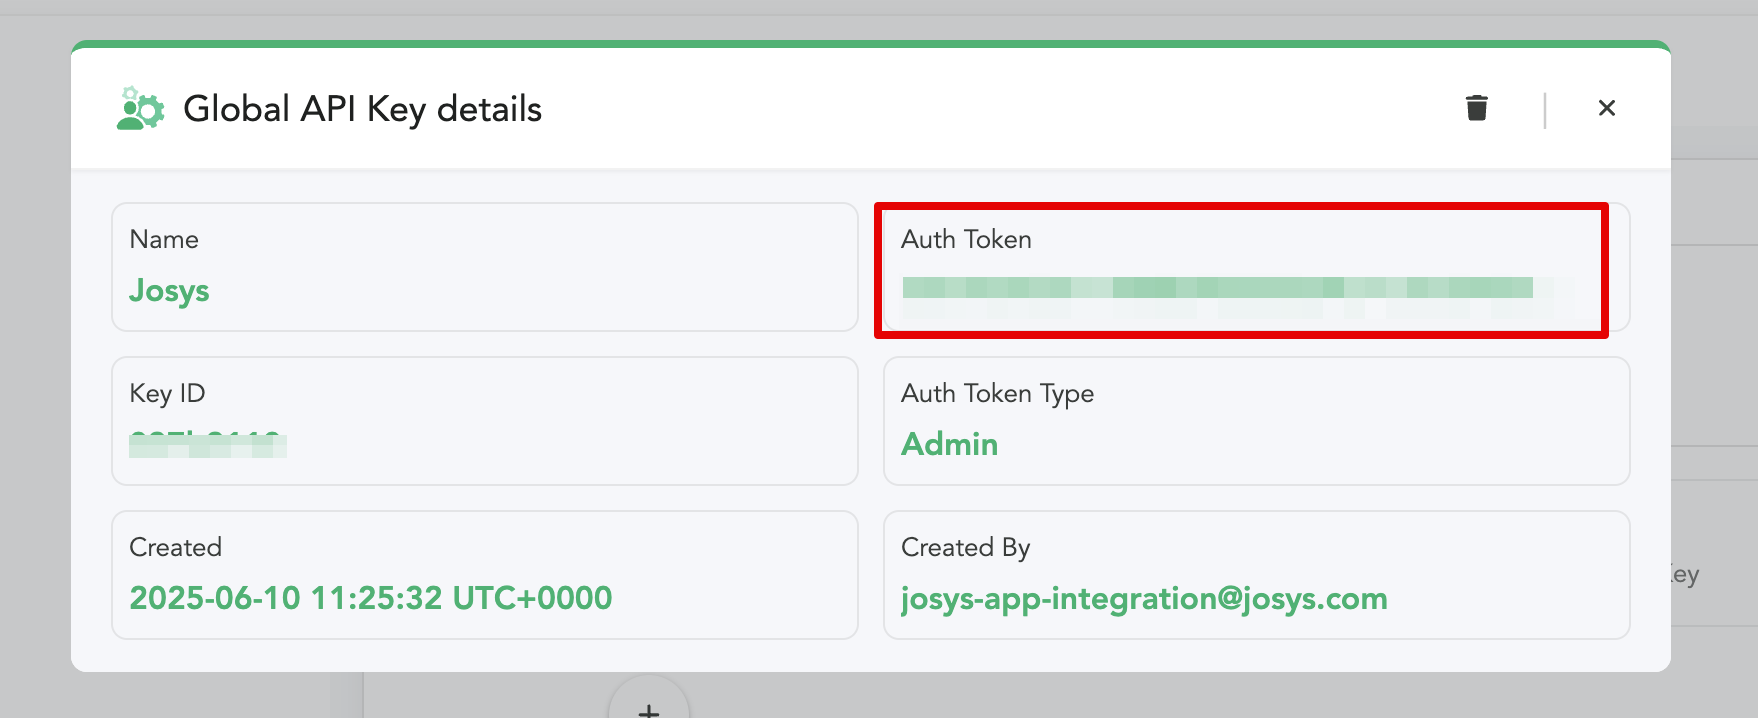Click the Created timestamp 2025-06-10 11:25:32
The width and height of the screenshot is (1758, 718).
coord(370,598)
